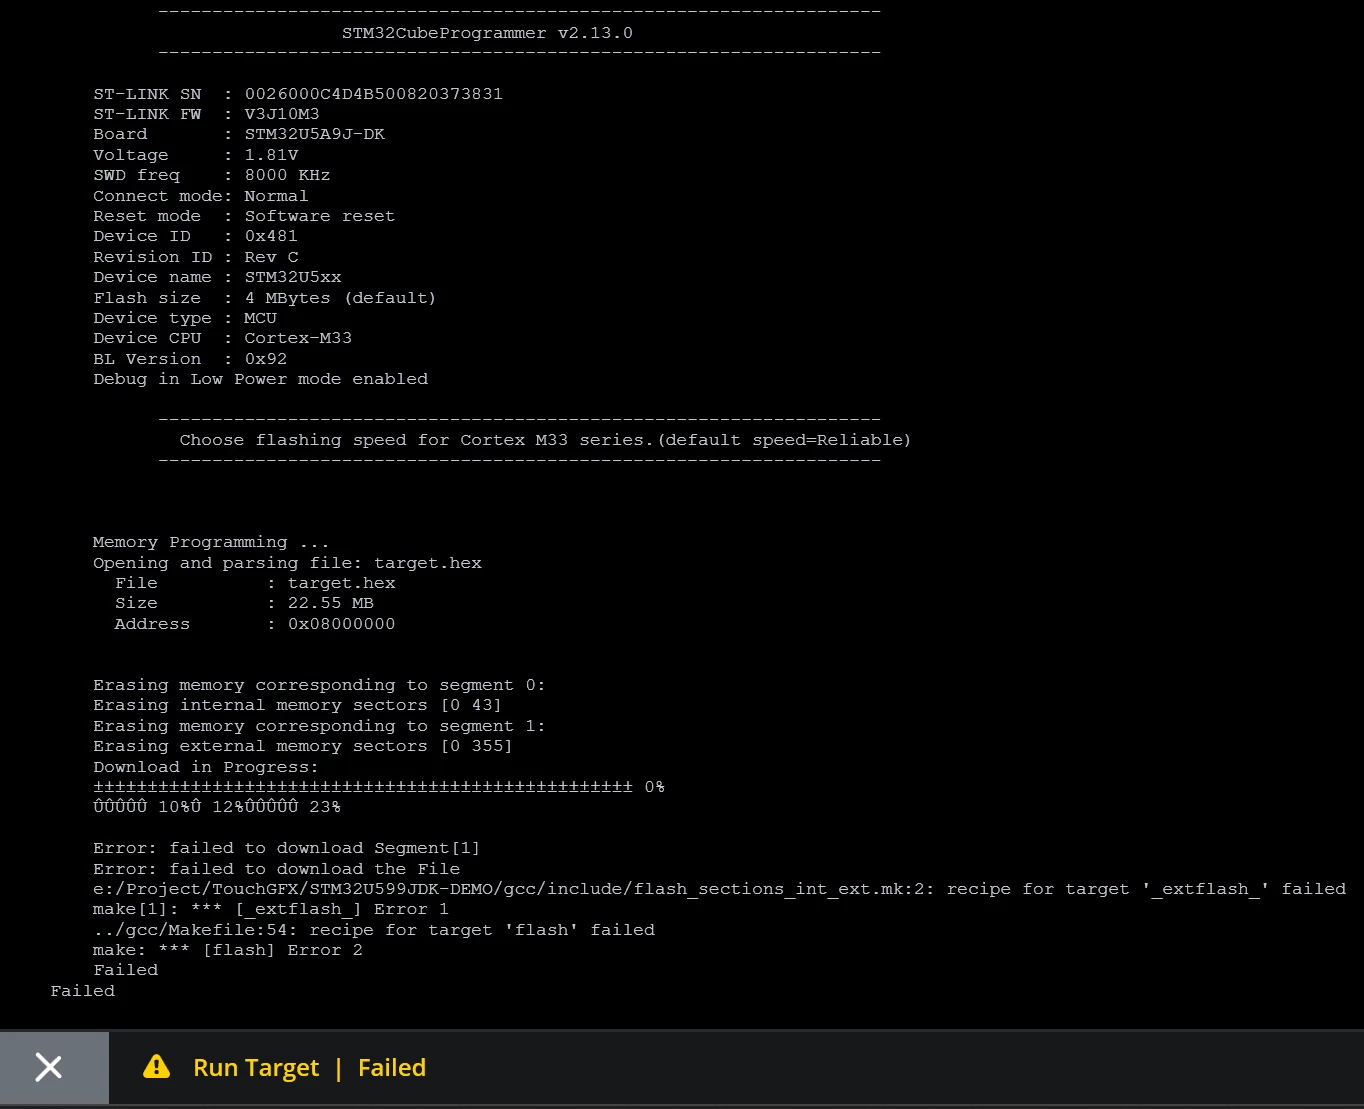
Task: Click the Reset mode Software reset line
Action: (x=244, y=216)
